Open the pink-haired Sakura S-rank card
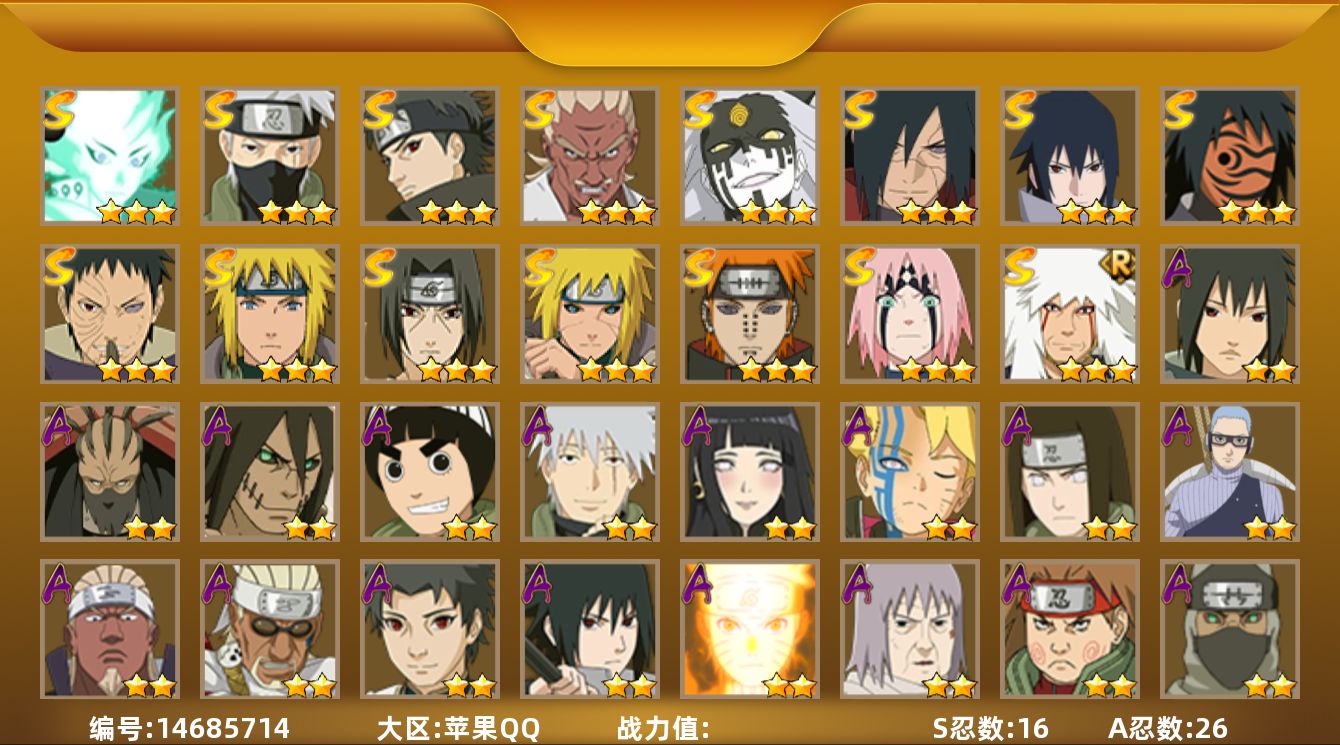1340x745 pixels. 910,314
